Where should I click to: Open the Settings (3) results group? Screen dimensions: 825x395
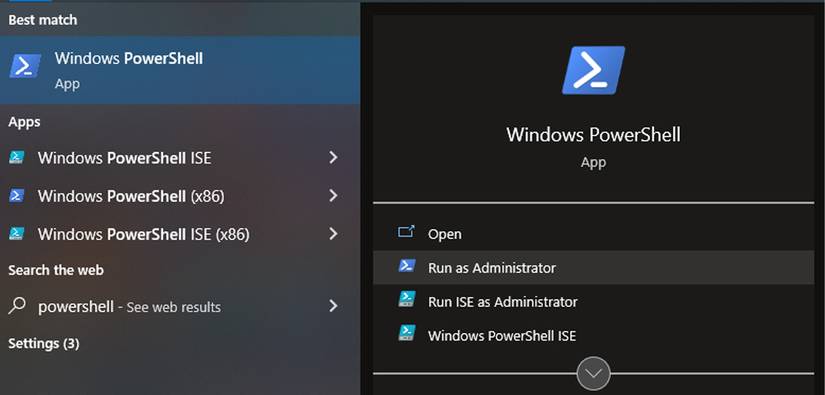[x=44, y=343]
